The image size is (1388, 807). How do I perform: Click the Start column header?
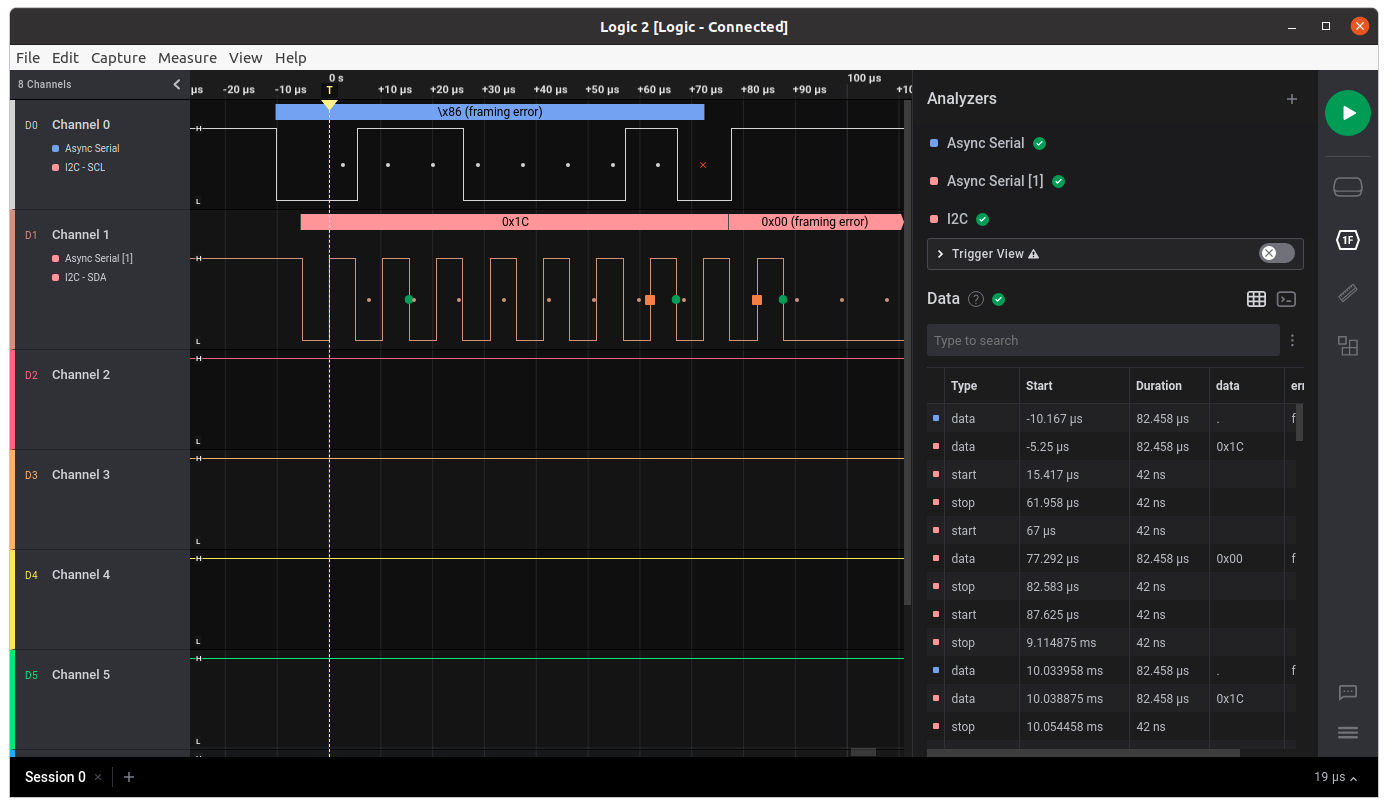point(1039,386)
